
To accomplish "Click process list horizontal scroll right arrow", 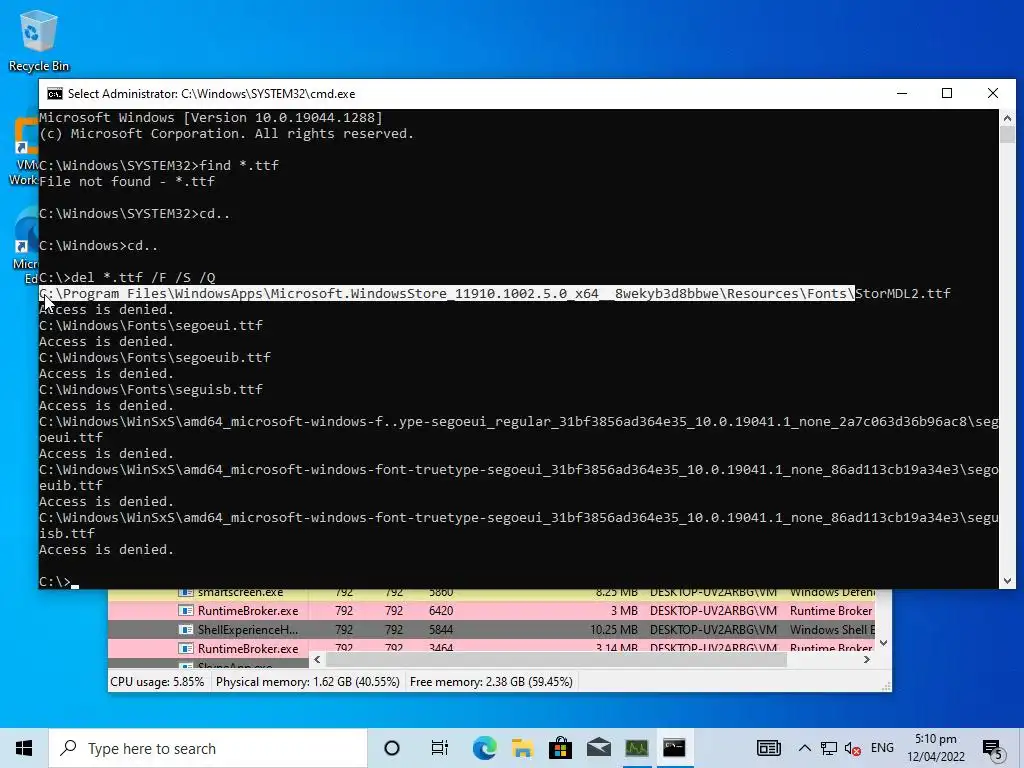I will [867, 660].
